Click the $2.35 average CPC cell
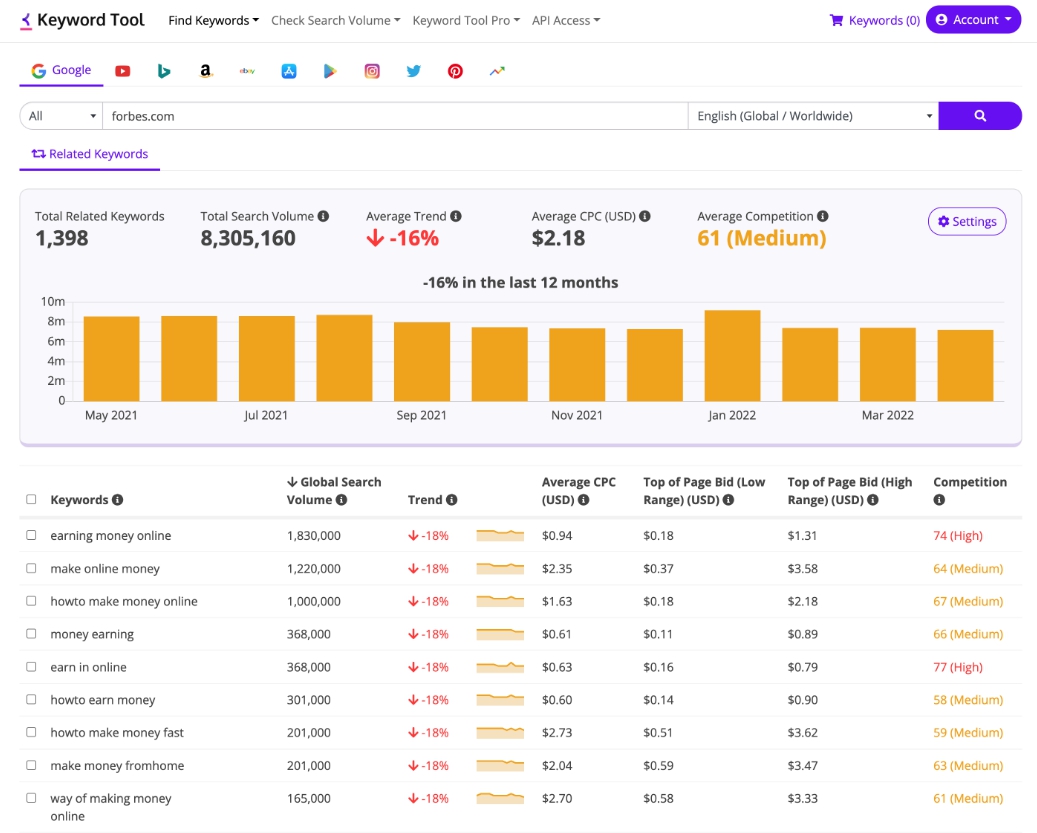This screenshot has height=833, width=1037. (x=557, y=569)
